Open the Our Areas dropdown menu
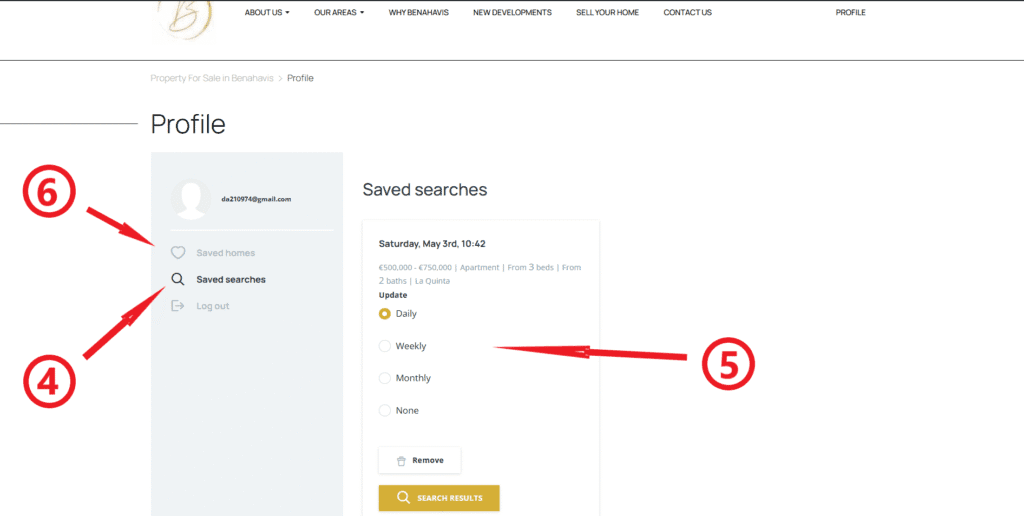 point(338,13)
